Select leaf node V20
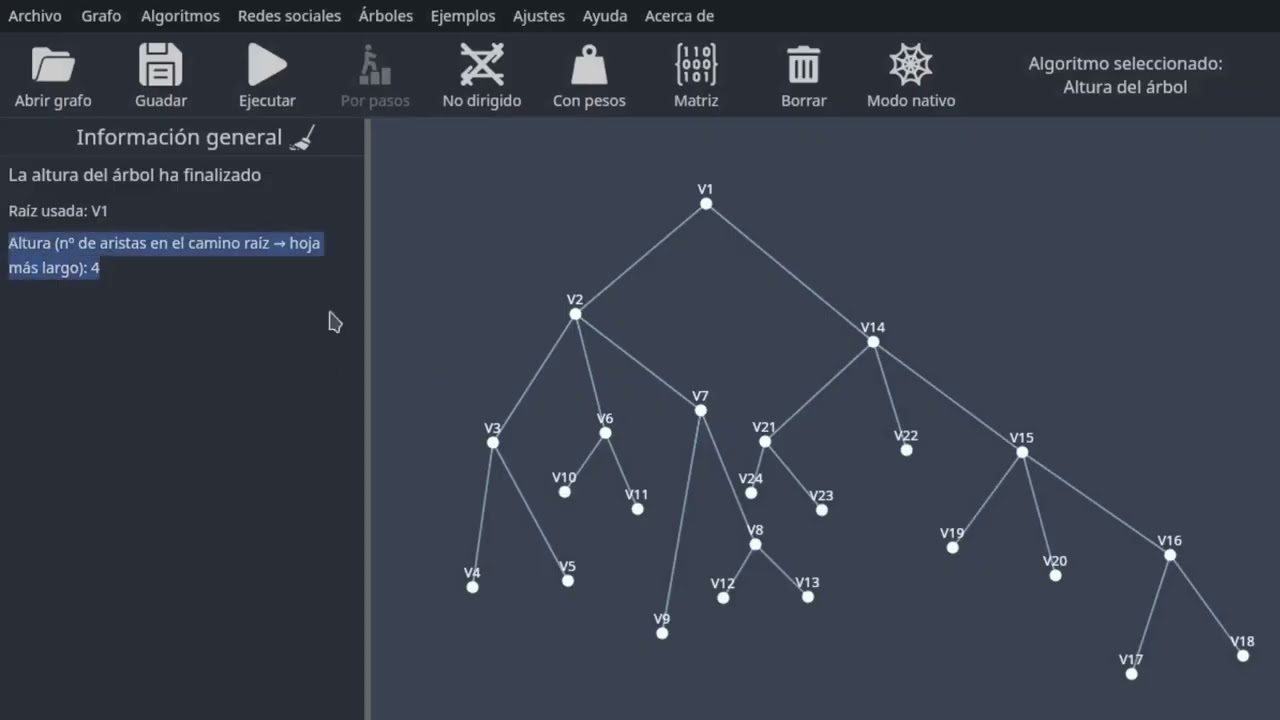 click(1055, 575)
